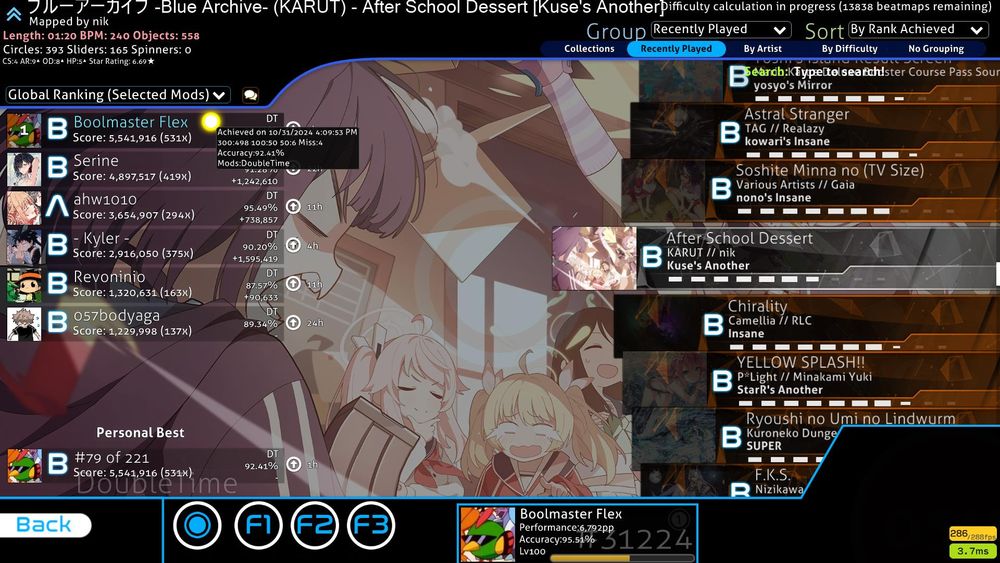1000x563 pixels.
Task: Open ahw1010's score of 3,654,907
Action: click(x=143, y=208)
